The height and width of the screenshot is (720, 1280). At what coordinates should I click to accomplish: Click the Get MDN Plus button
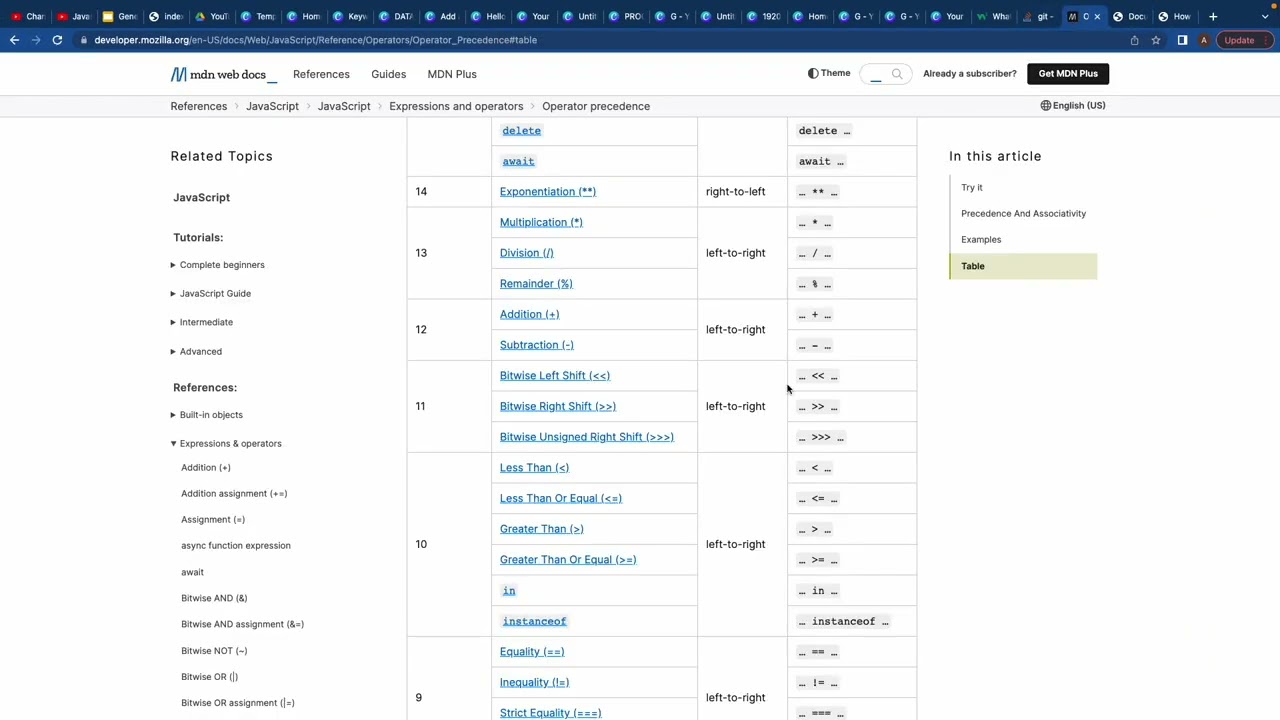[1068, 73]
